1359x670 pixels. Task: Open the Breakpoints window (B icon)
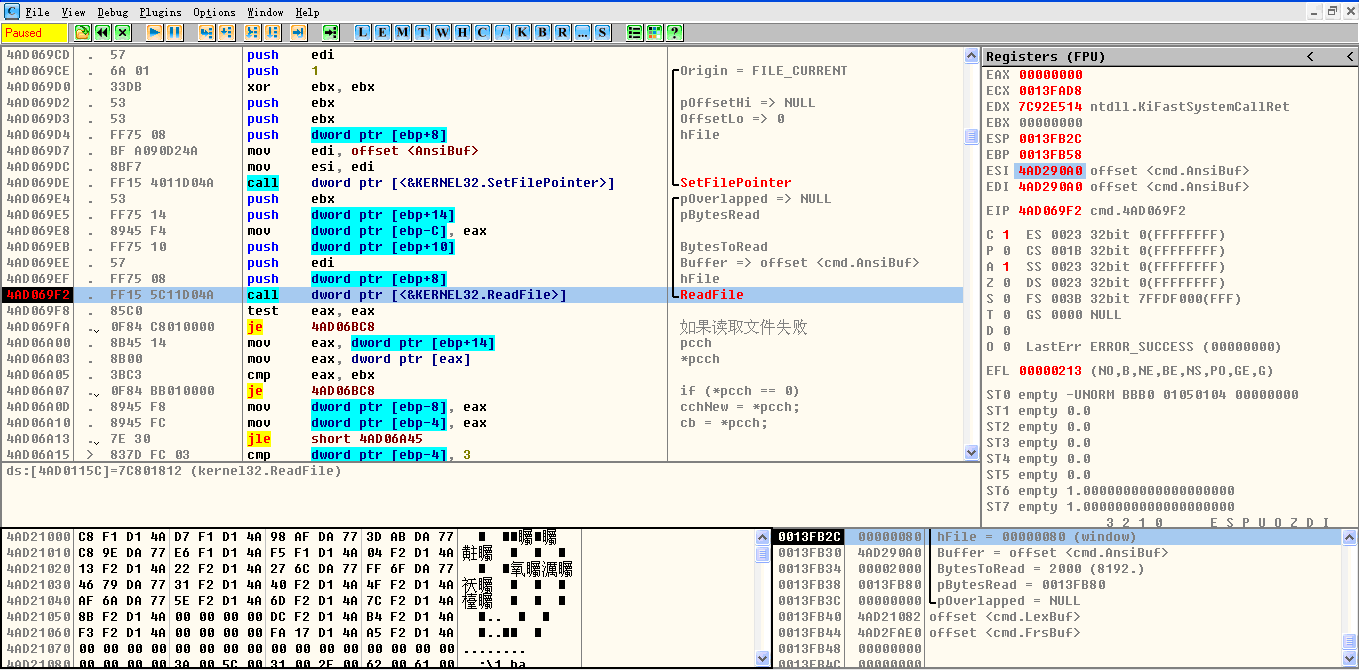pyautogui.click(x=542, y=32)
